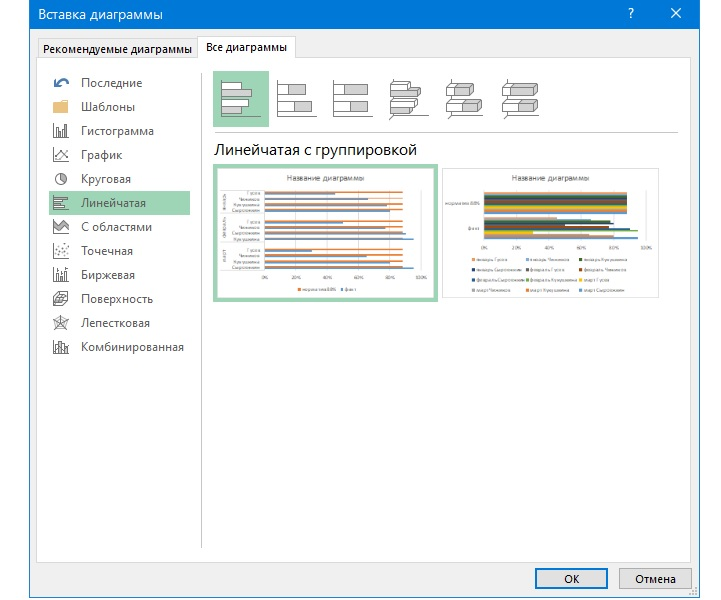Pick the 3-D 100% stacked bar icon

(519, 98)
